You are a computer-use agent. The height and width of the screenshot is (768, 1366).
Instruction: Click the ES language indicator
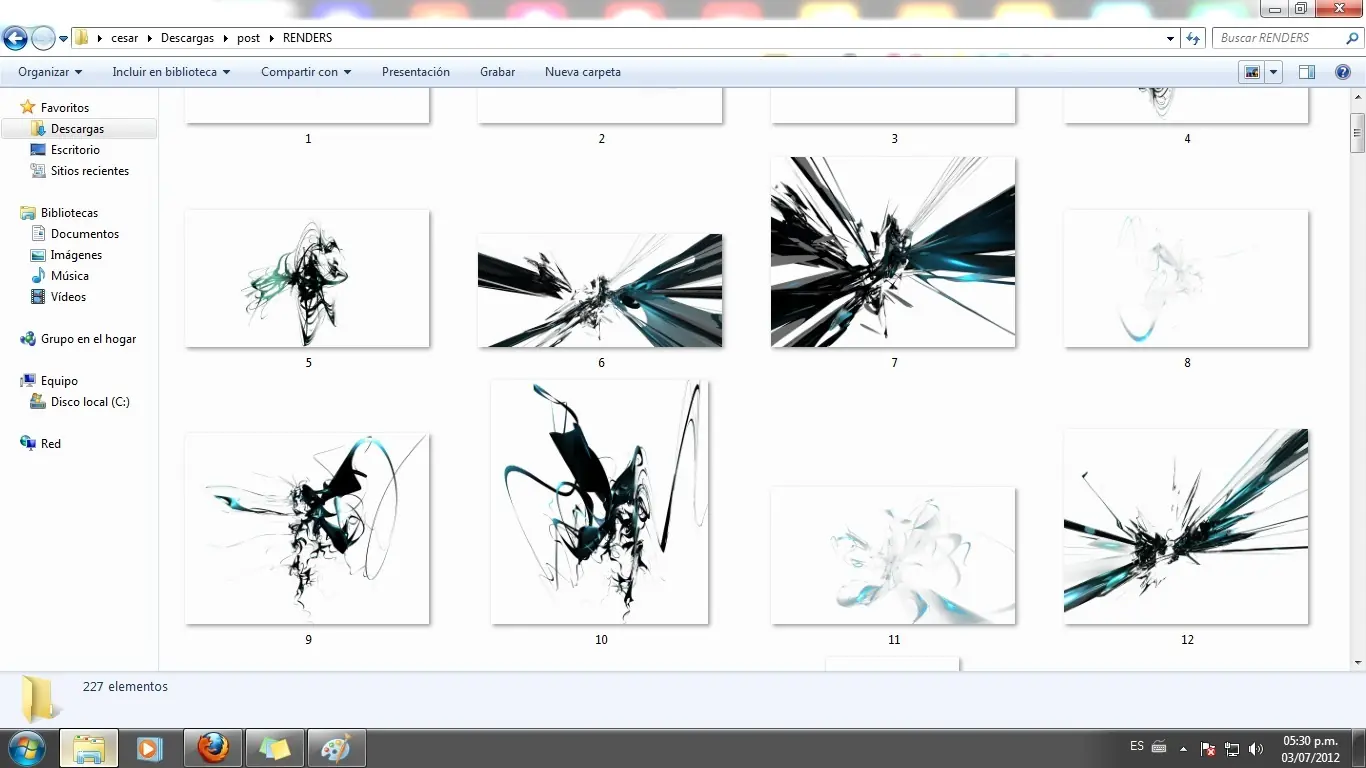click(1137, 746)
